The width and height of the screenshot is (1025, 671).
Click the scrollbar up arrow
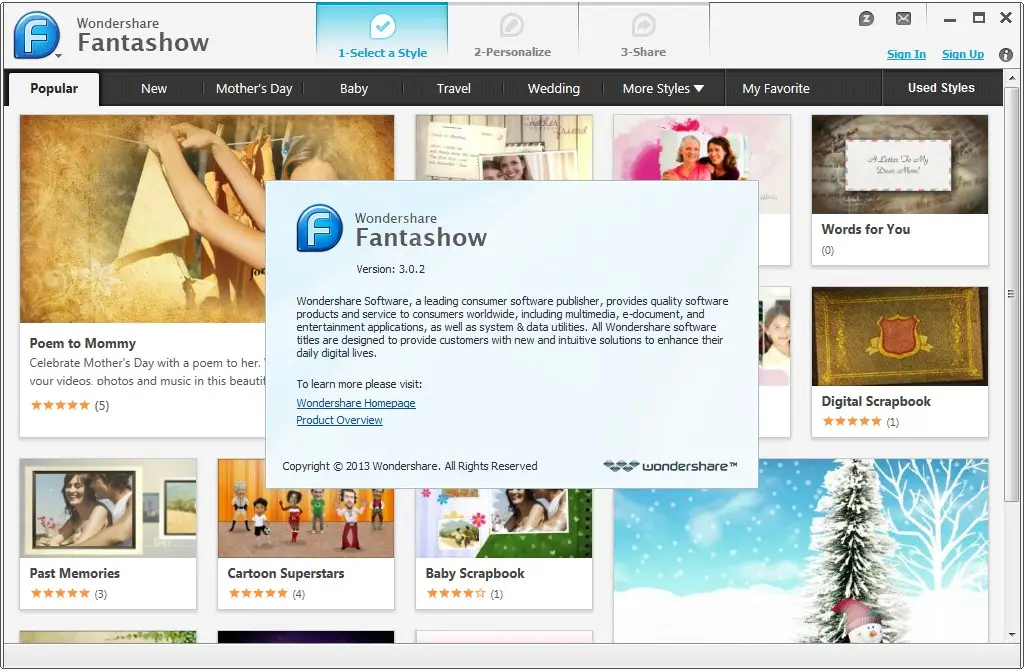tap(1011, 78)
